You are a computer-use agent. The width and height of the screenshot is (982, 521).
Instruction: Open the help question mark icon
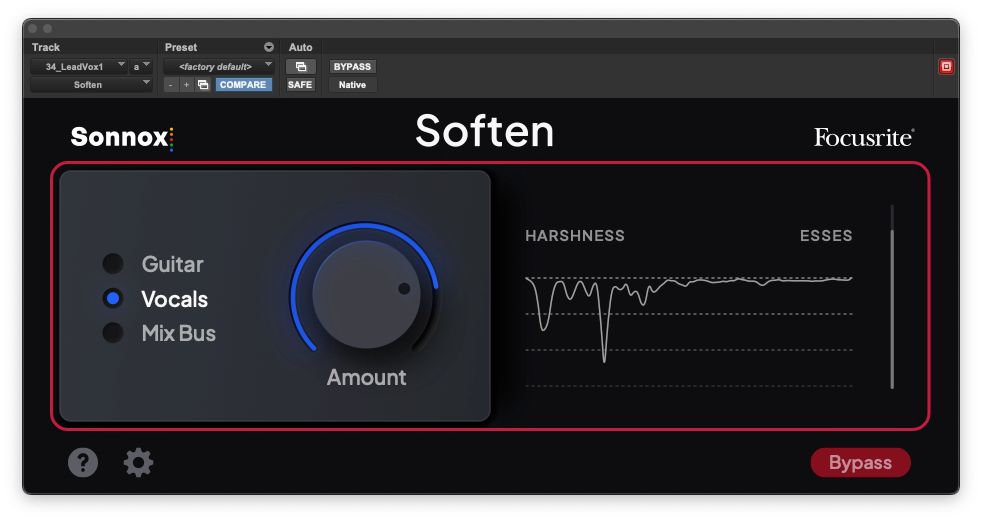pos(83,463)
